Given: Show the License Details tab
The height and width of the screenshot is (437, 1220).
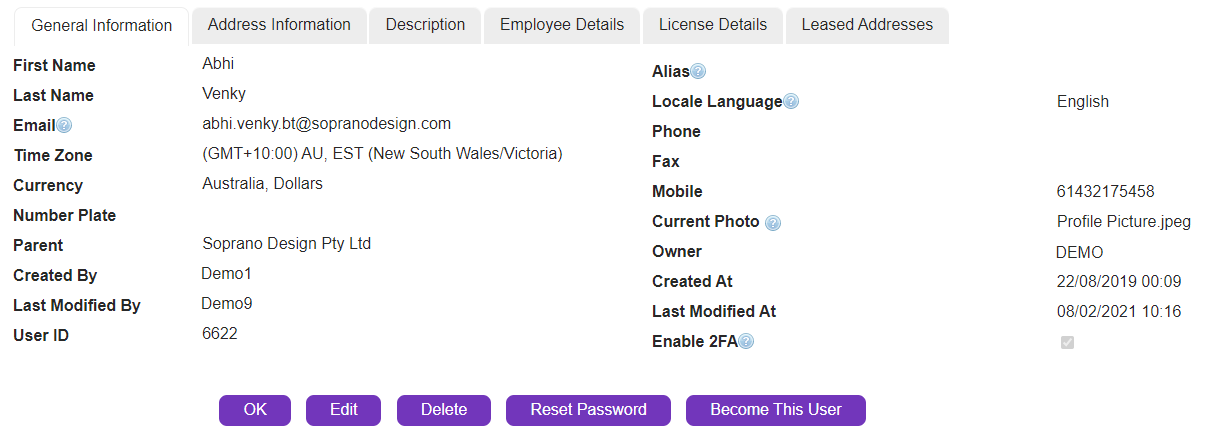Looking at the screenshot, I should coord(713,25).
